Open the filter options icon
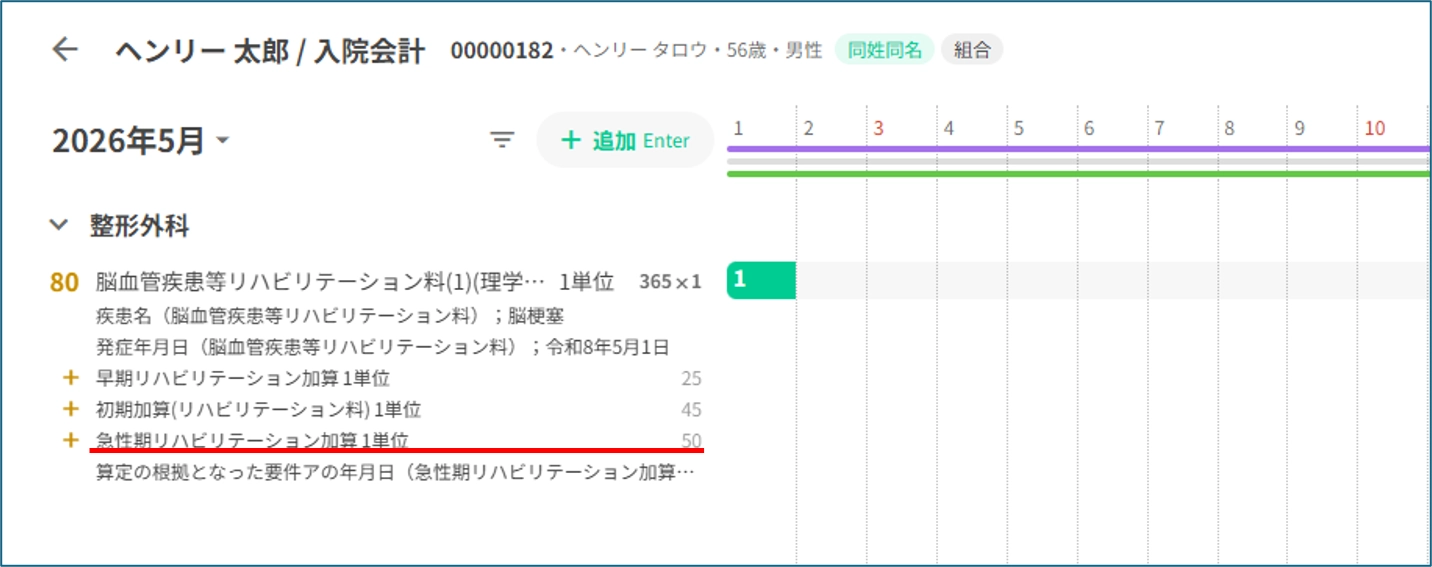 502,140
